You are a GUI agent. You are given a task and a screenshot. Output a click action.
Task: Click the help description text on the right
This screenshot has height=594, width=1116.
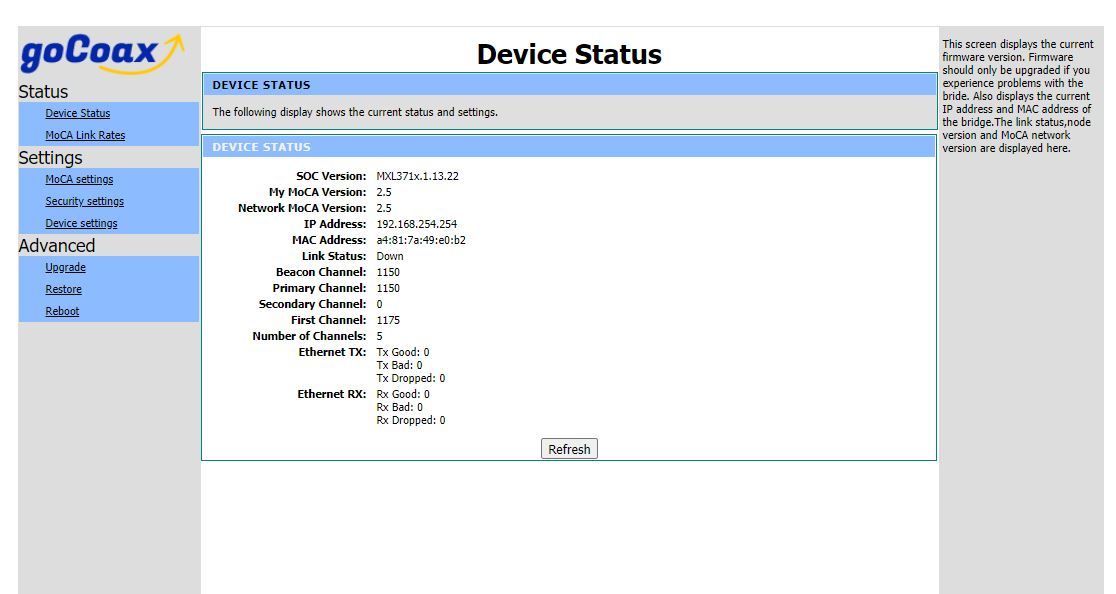[1018, 96]
